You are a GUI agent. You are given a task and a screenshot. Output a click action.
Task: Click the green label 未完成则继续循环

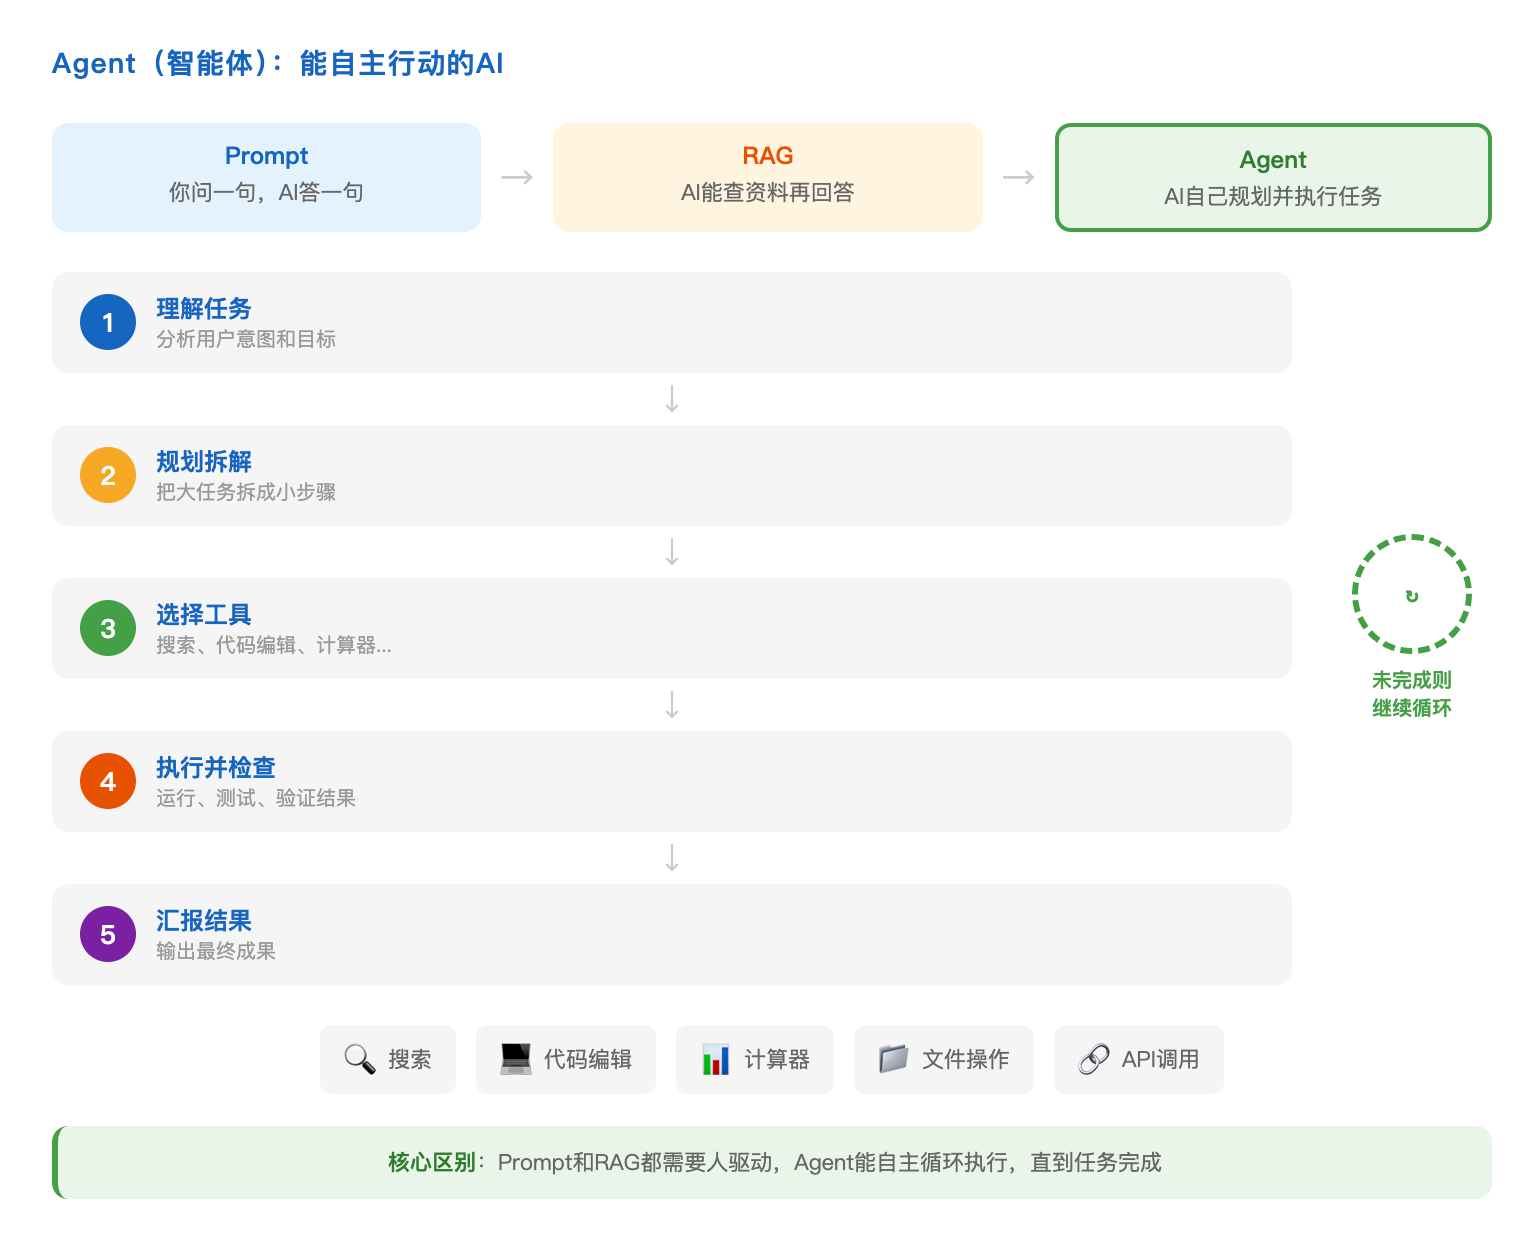(x=1412, y=694)
